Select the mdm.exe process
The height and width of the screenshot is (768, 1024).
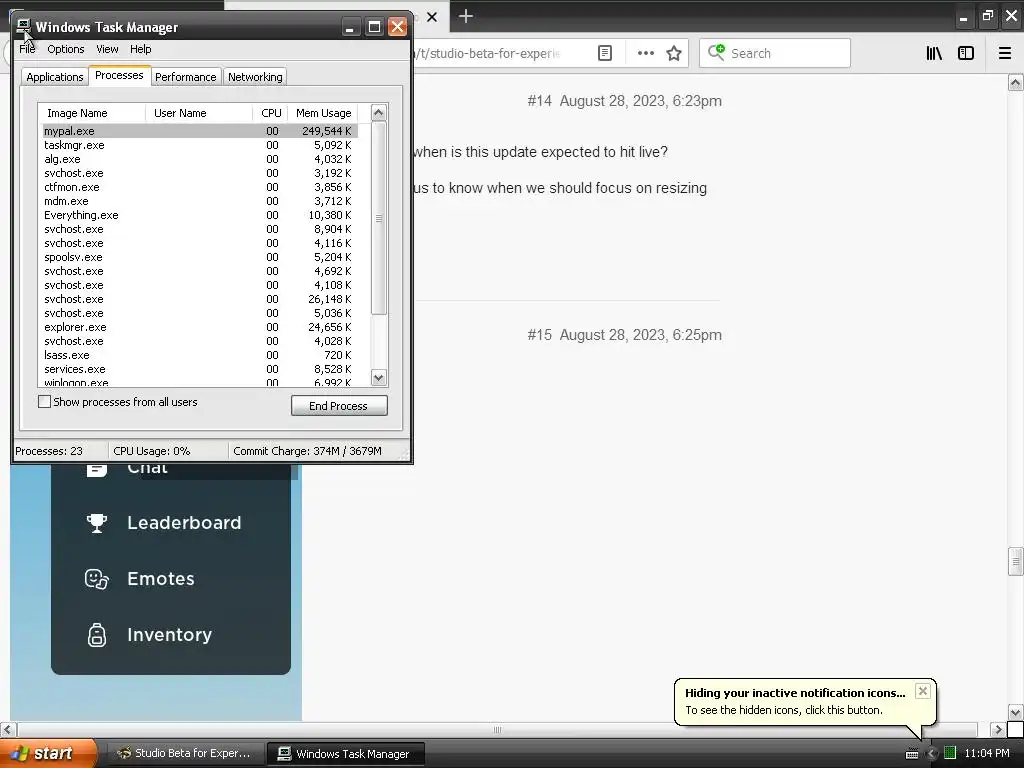pos(200,201)
